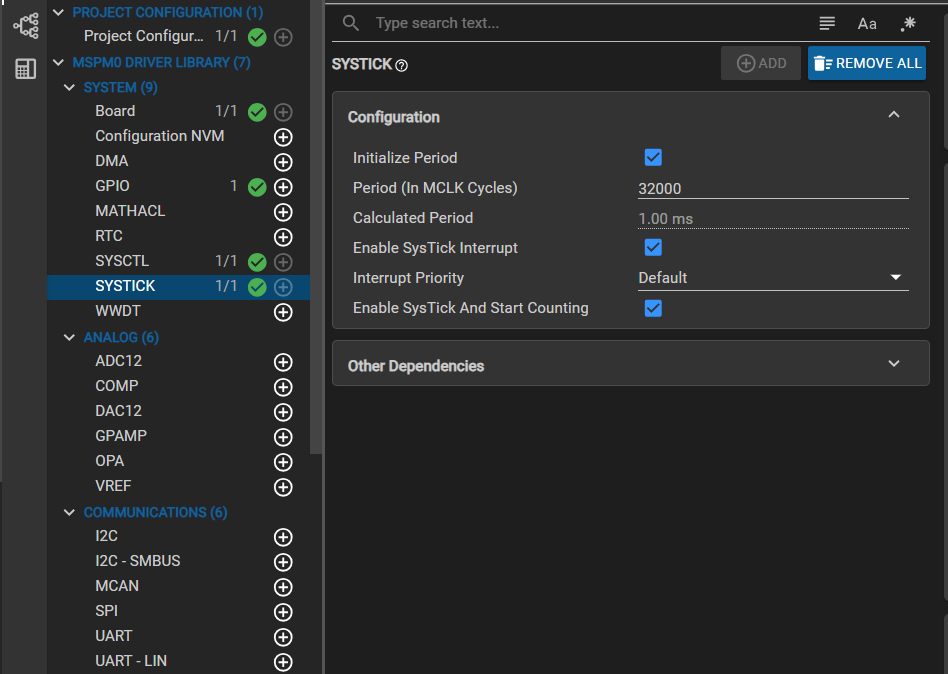The width and height of the screenshot is (948, 674).
Task: Open SYSTICK help question mark icon
Action: 401,65
